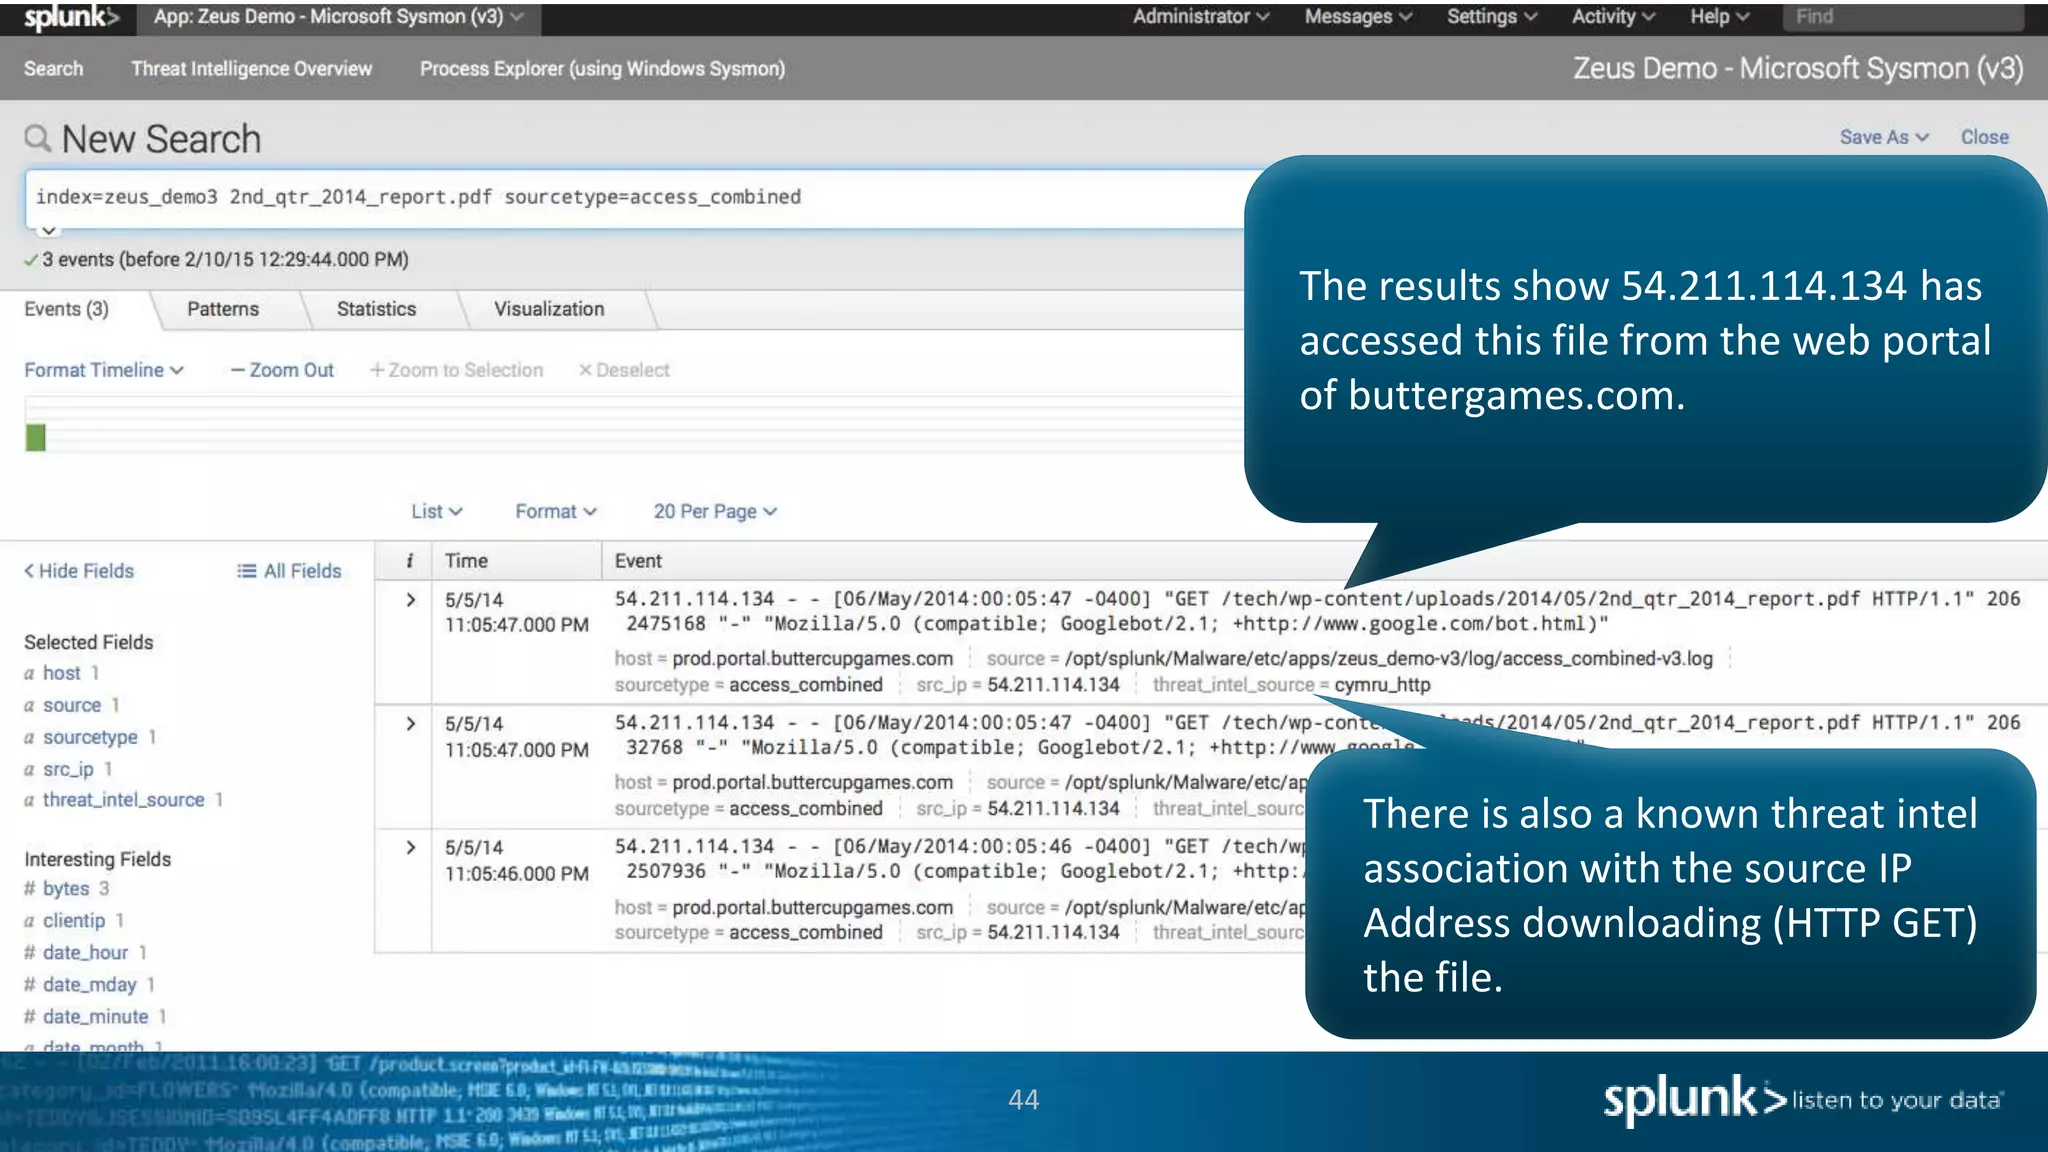Click the source selected field
Viewport: 2048px width, 1152px height.
click(x=72, y=705)
